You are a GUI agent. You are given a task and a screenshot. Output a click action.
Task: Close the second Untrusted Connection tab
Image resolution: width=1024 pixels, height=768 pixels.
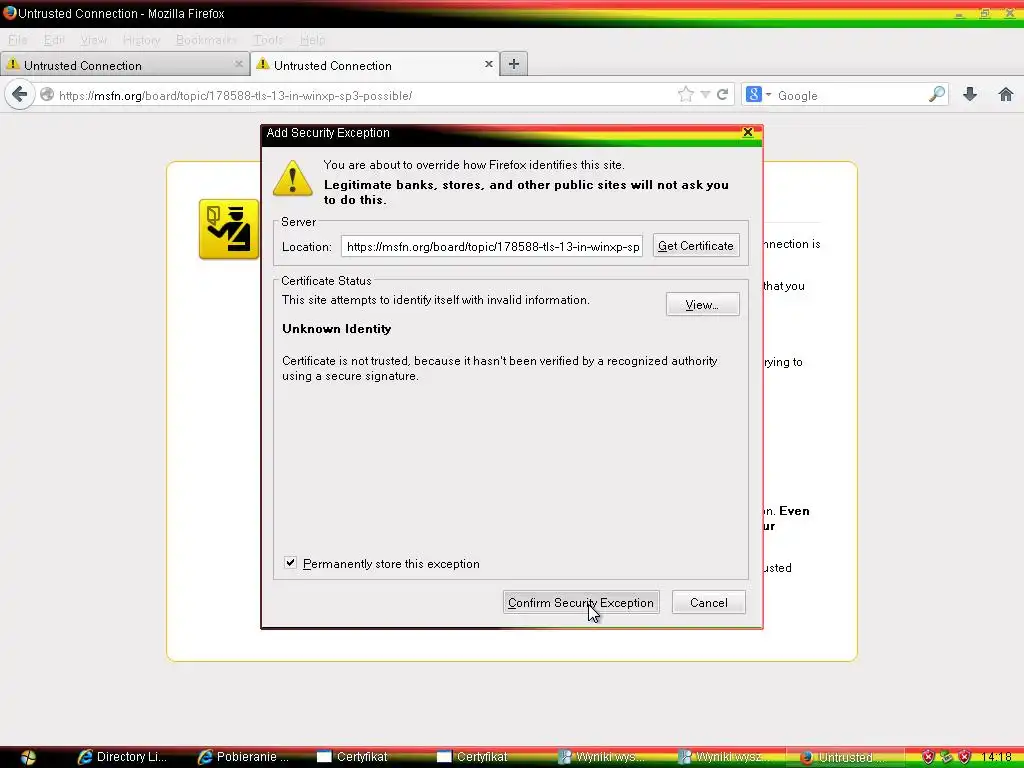pos(488,64)
